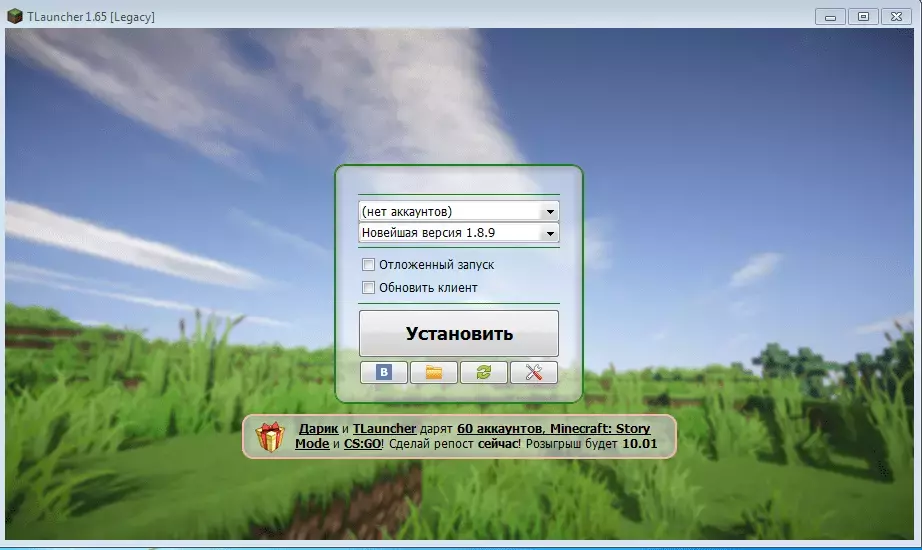Enable the Отложенный запуск checkbox
Image resolution: width=922 pixels, height=550 pixels.
[368, 265]
